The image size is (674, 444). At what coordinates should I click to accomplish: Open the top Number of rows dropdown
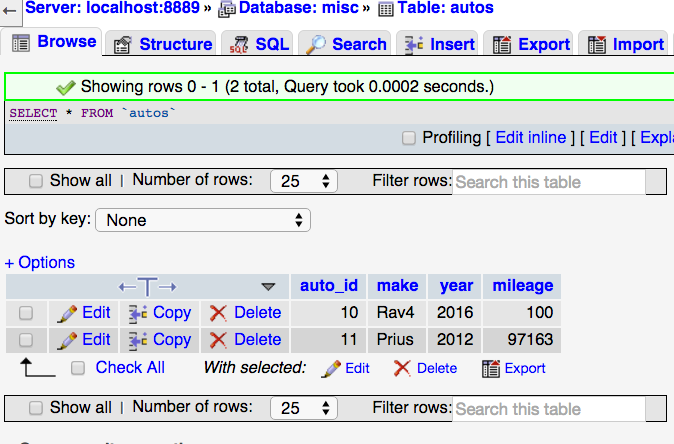click(x=304, y=181)
